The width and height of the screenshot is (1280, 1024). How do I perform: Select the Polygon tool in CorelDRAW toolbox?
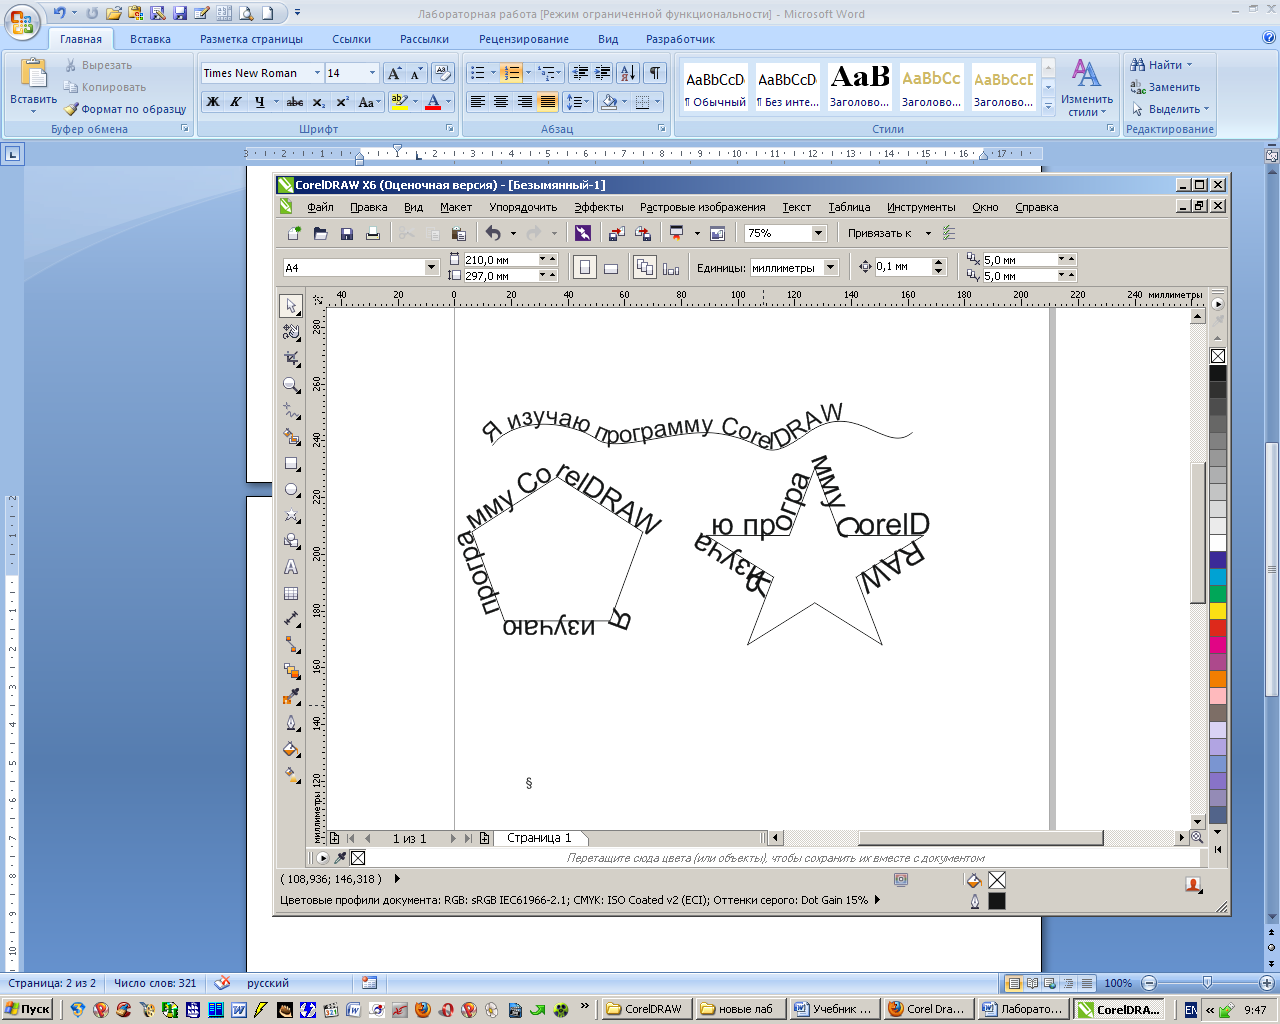[x=291, y=516]
